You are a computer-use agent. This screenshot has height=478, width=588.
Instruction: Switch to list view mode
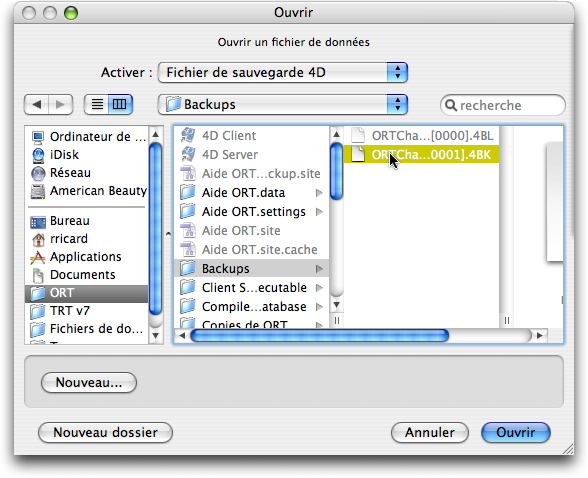tap(97, 104)
